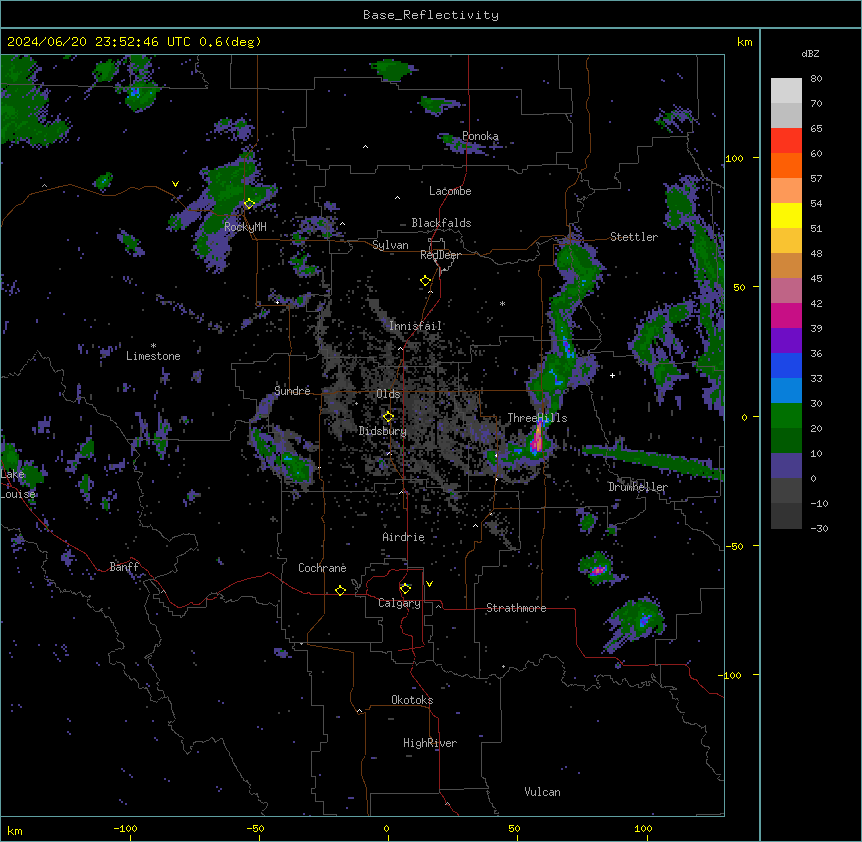Click the dBZ legend heading
The image size is (862, 842).
pyautogui.click(x=810, y=53)
